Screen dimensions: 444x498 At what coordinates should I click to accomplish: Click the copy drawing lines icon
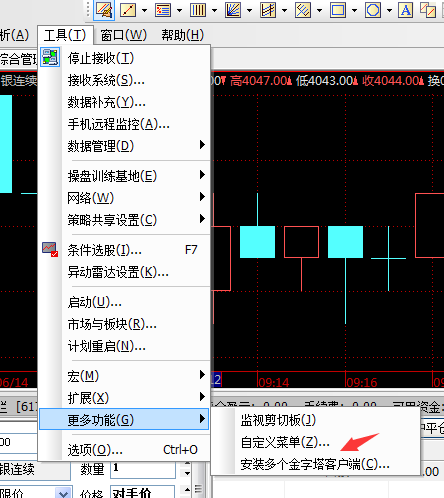pyautogui.click(x=428, y=10)
